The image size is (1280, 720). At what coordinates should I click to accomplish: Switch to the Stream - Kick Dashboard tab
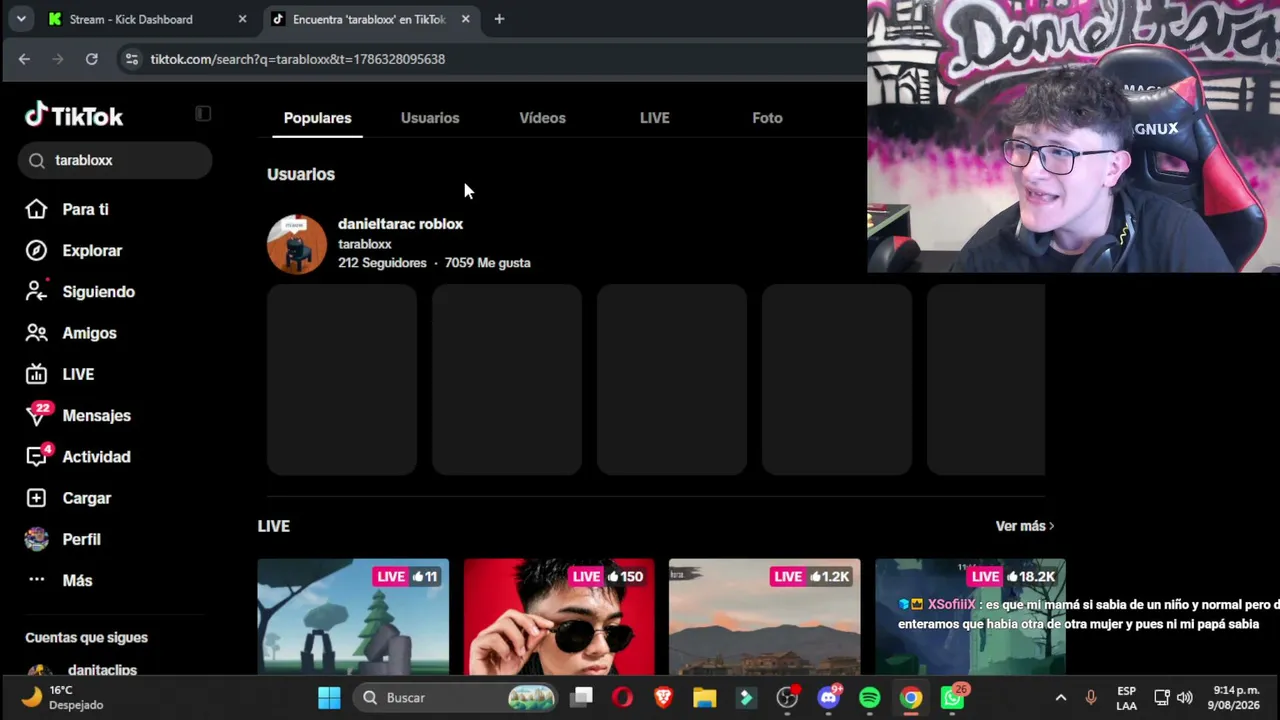148,19
